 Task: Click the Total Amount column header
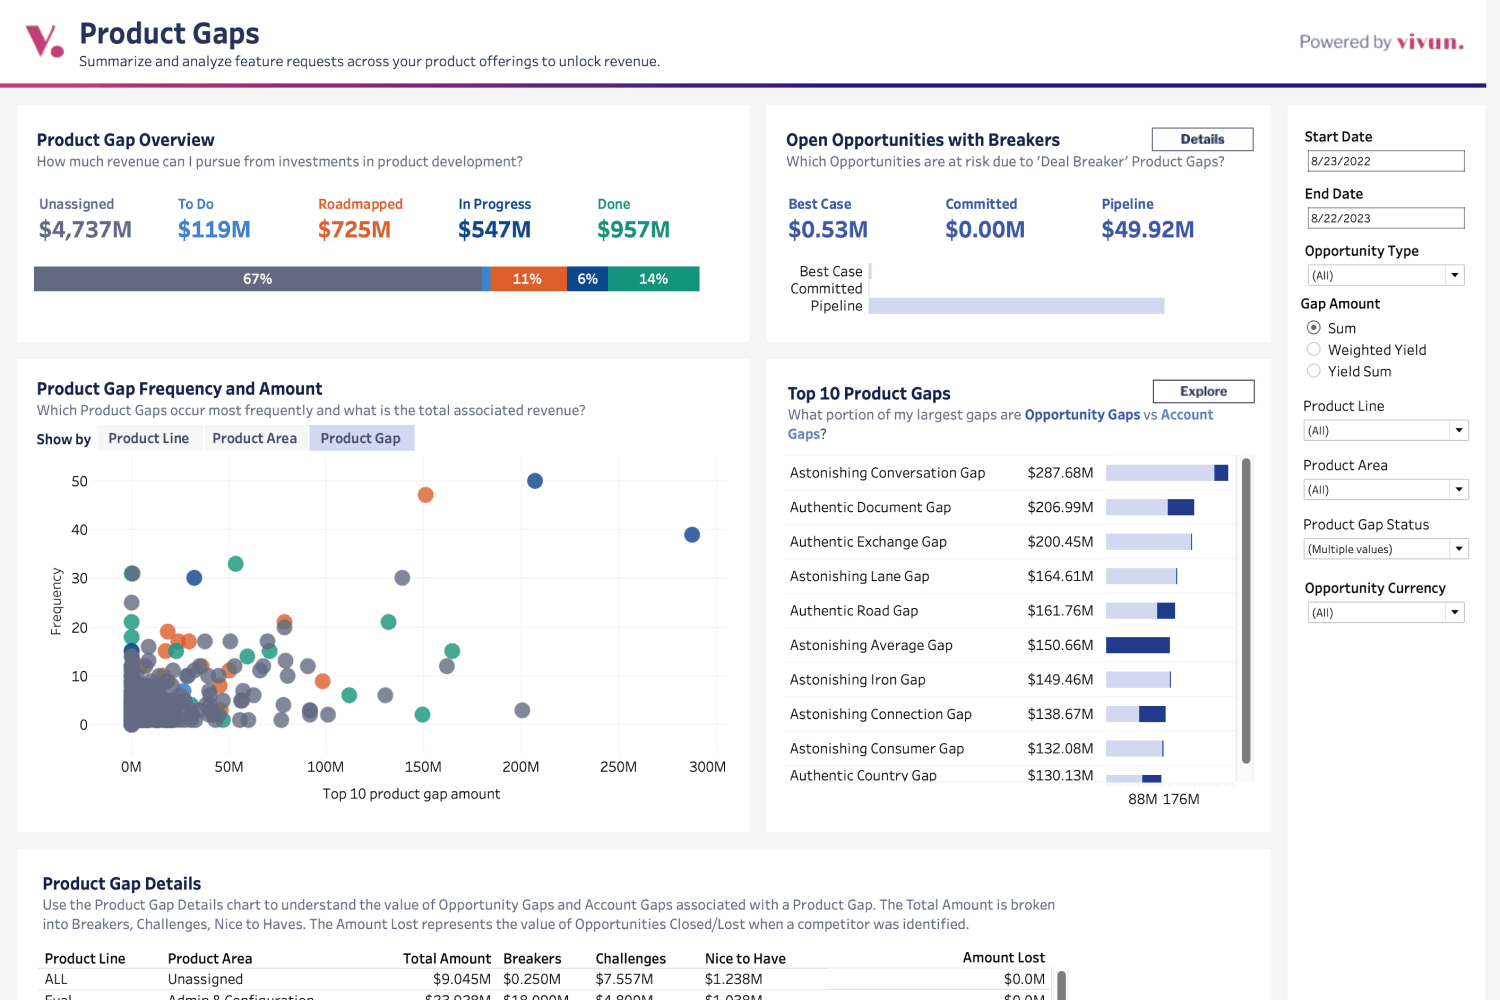(447, 958)
